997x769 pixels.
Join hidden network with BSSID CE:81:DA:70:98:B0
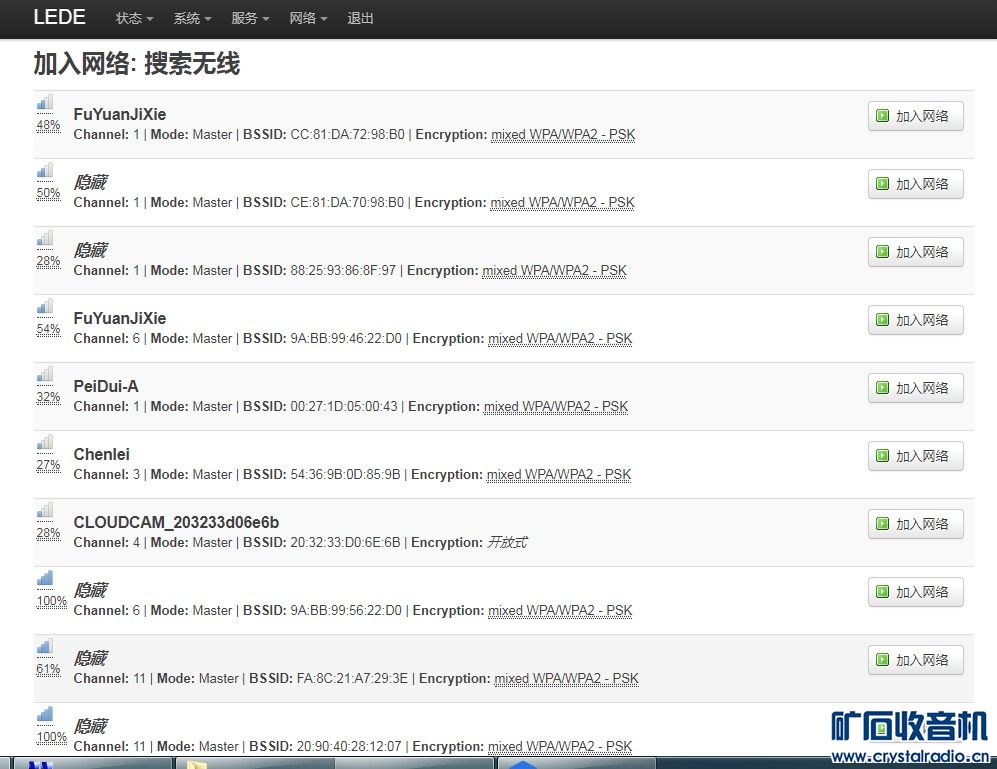point(915,184)
